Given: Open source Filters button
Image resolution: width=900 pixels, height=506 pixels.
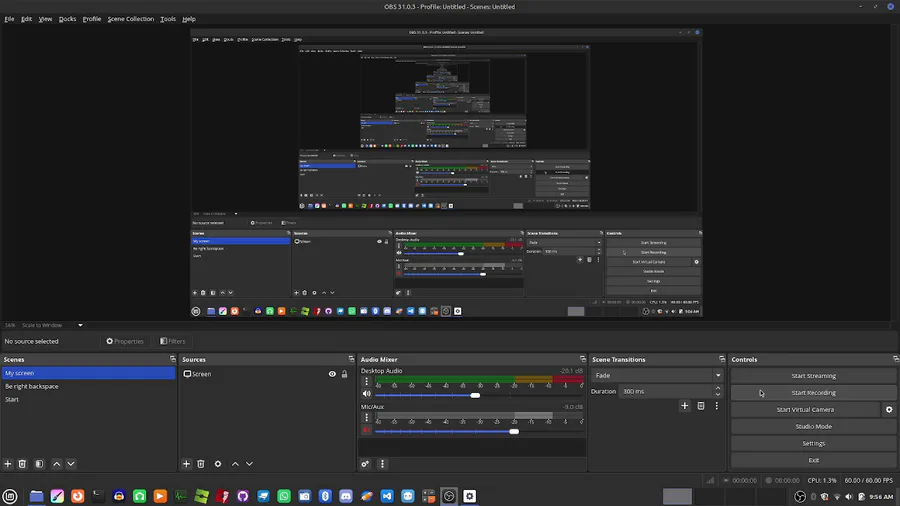Looking at the screenshot, I should click(173, 341).
